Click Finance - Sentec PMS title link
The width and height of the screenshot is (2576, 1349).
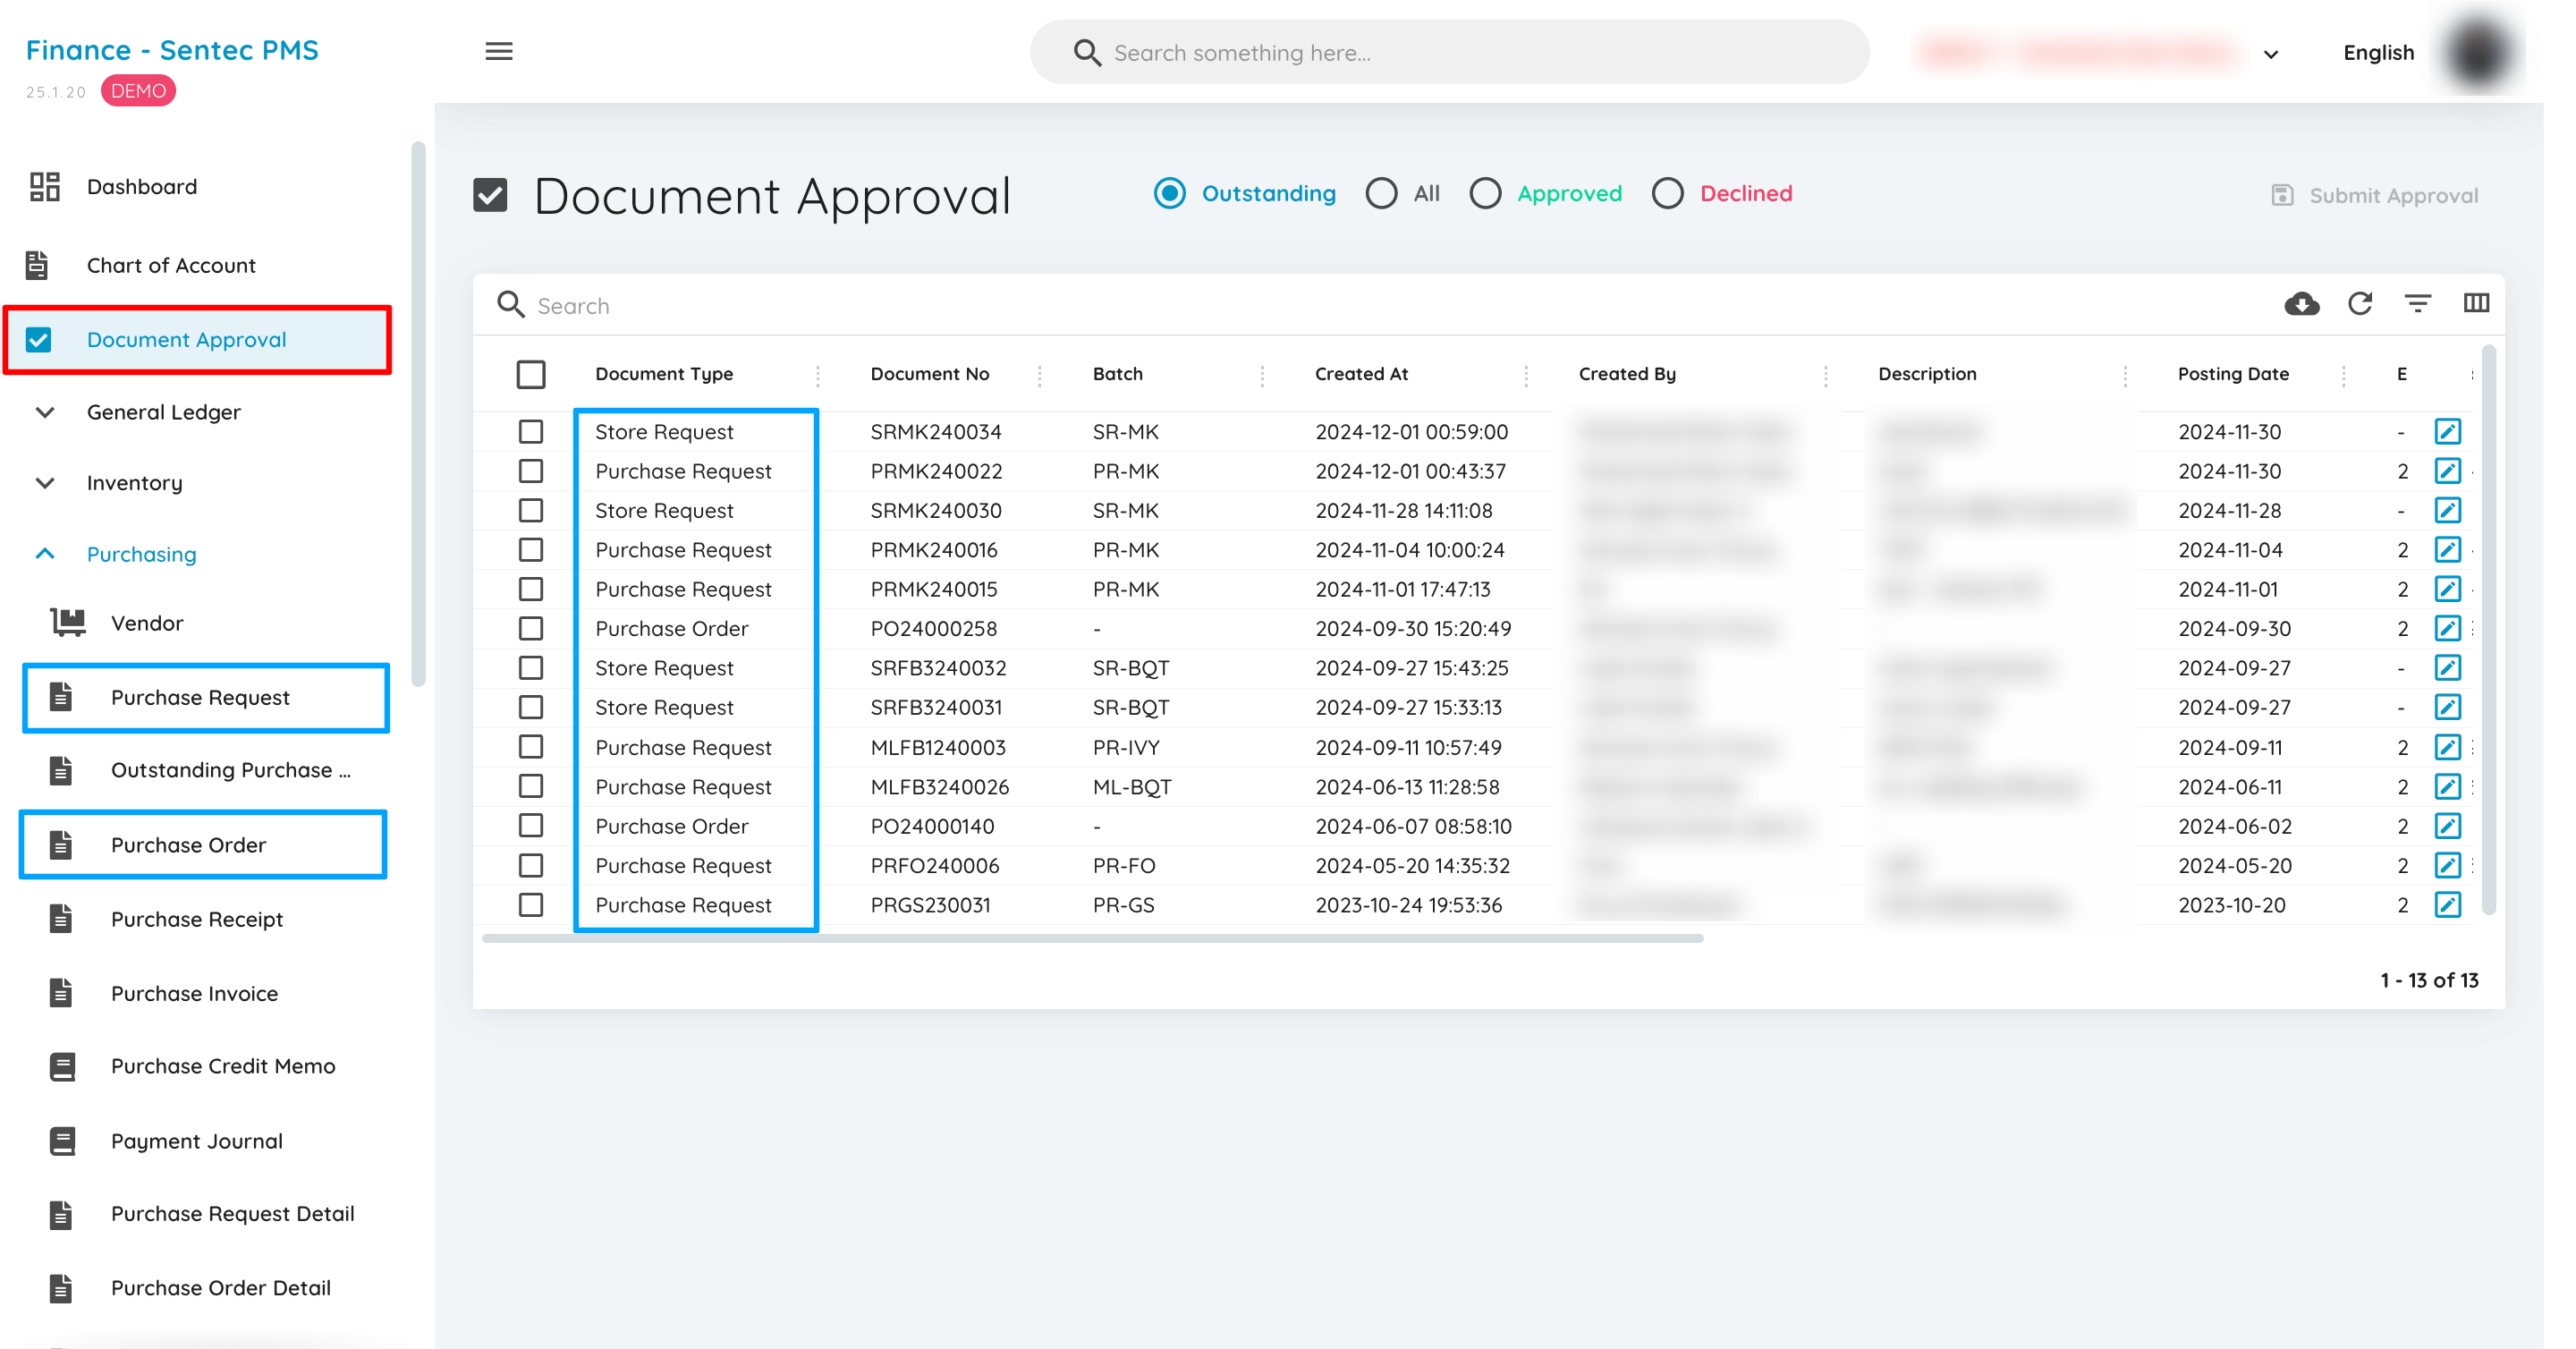172,50
